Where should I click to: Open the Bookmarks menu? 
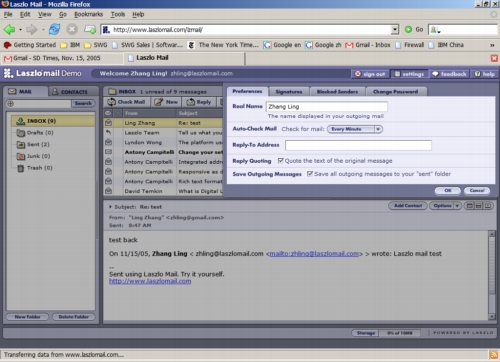(x=88, y=14)
